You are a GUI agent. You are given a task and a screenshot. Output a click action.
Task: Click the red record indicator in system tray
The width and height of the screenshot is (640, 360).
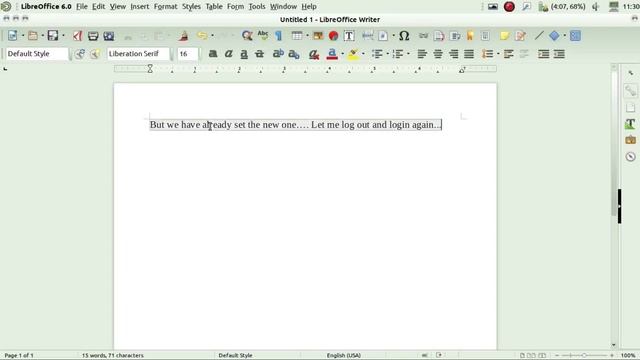coord(509,7)
